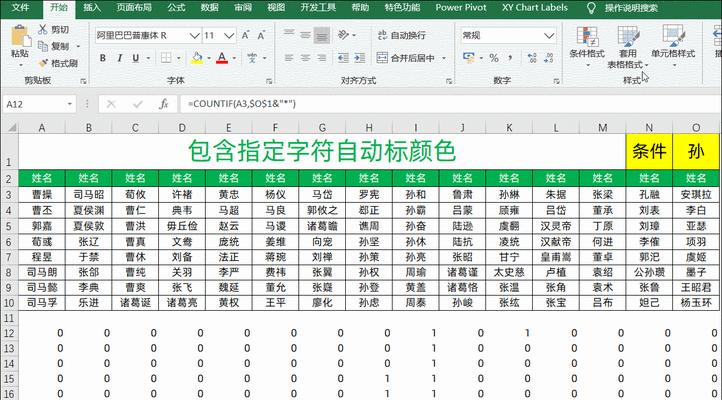The image size is (722, 400).
Task: Select the yellow cell containing 孙
Action: click(x=696, y=151)
